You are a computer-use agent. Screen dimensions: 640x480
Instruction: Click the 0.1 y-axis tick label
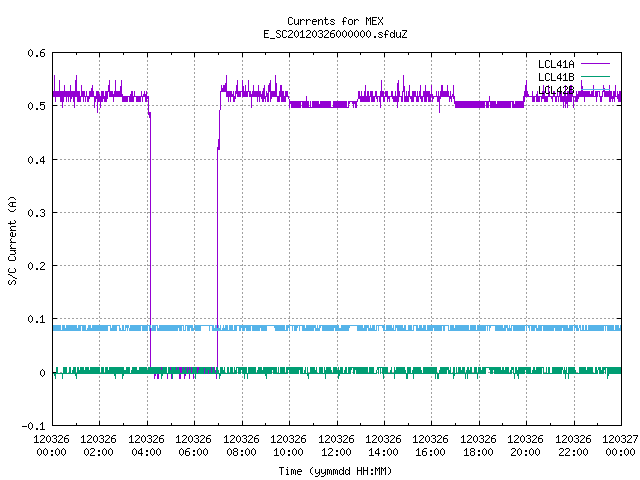36,319
